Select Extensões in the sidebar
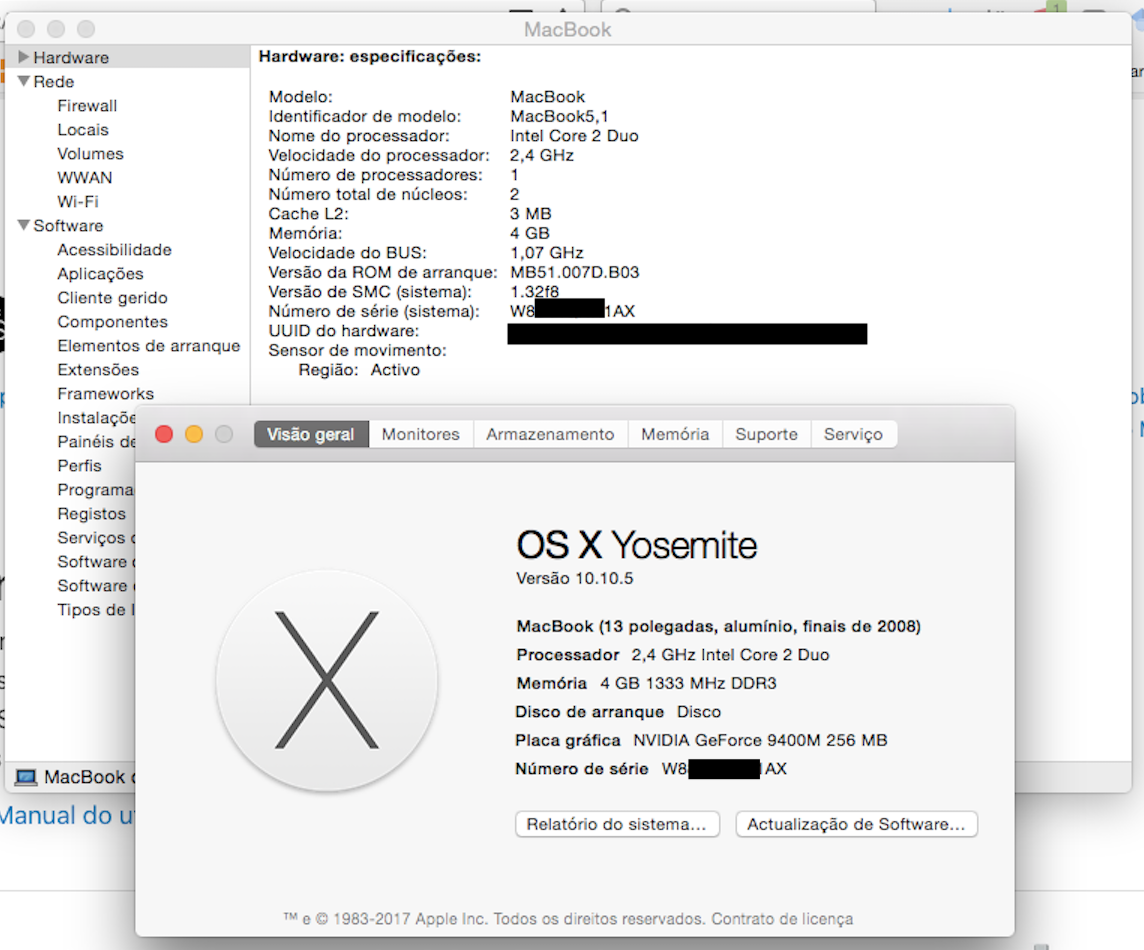The height and width of the screenshot is (950, 1144). 98,370
